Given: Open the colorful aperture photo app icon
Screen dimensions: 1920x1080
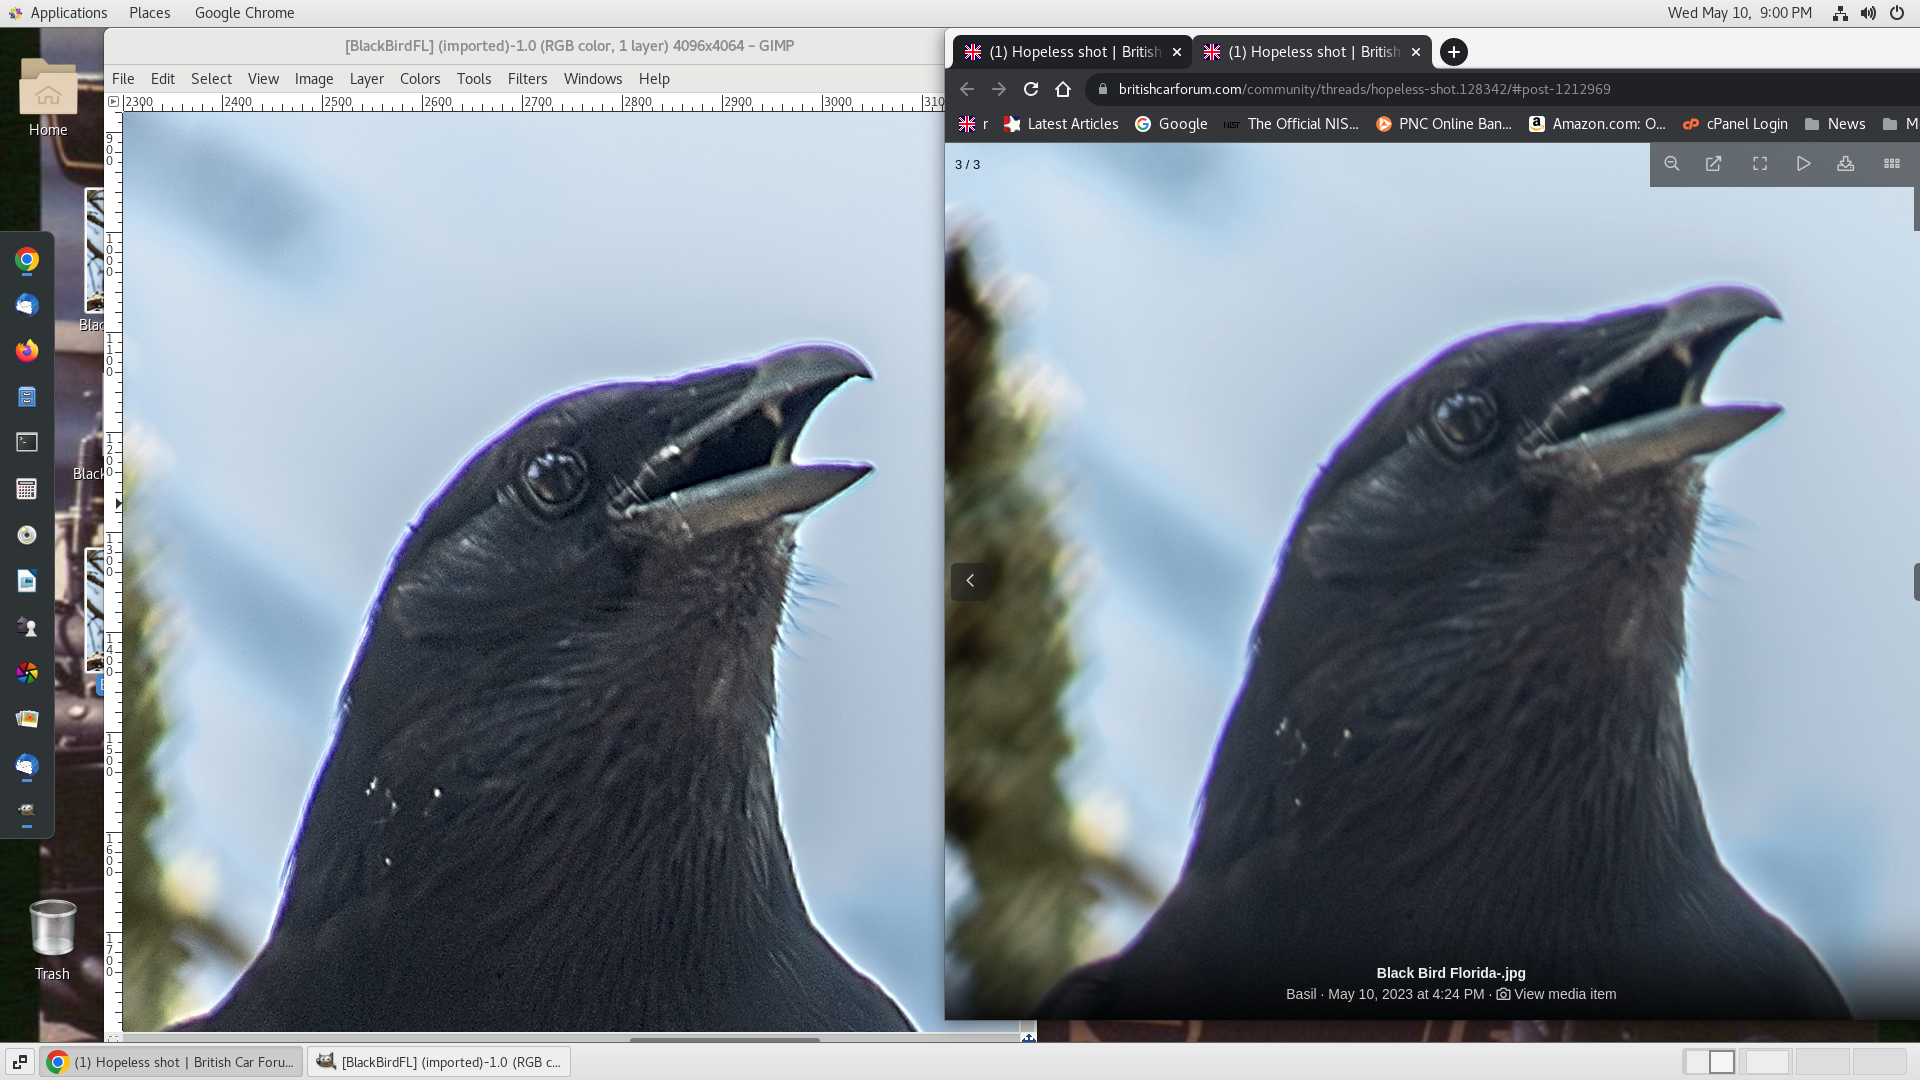Looking at the screenshot, I should [27, 673].
